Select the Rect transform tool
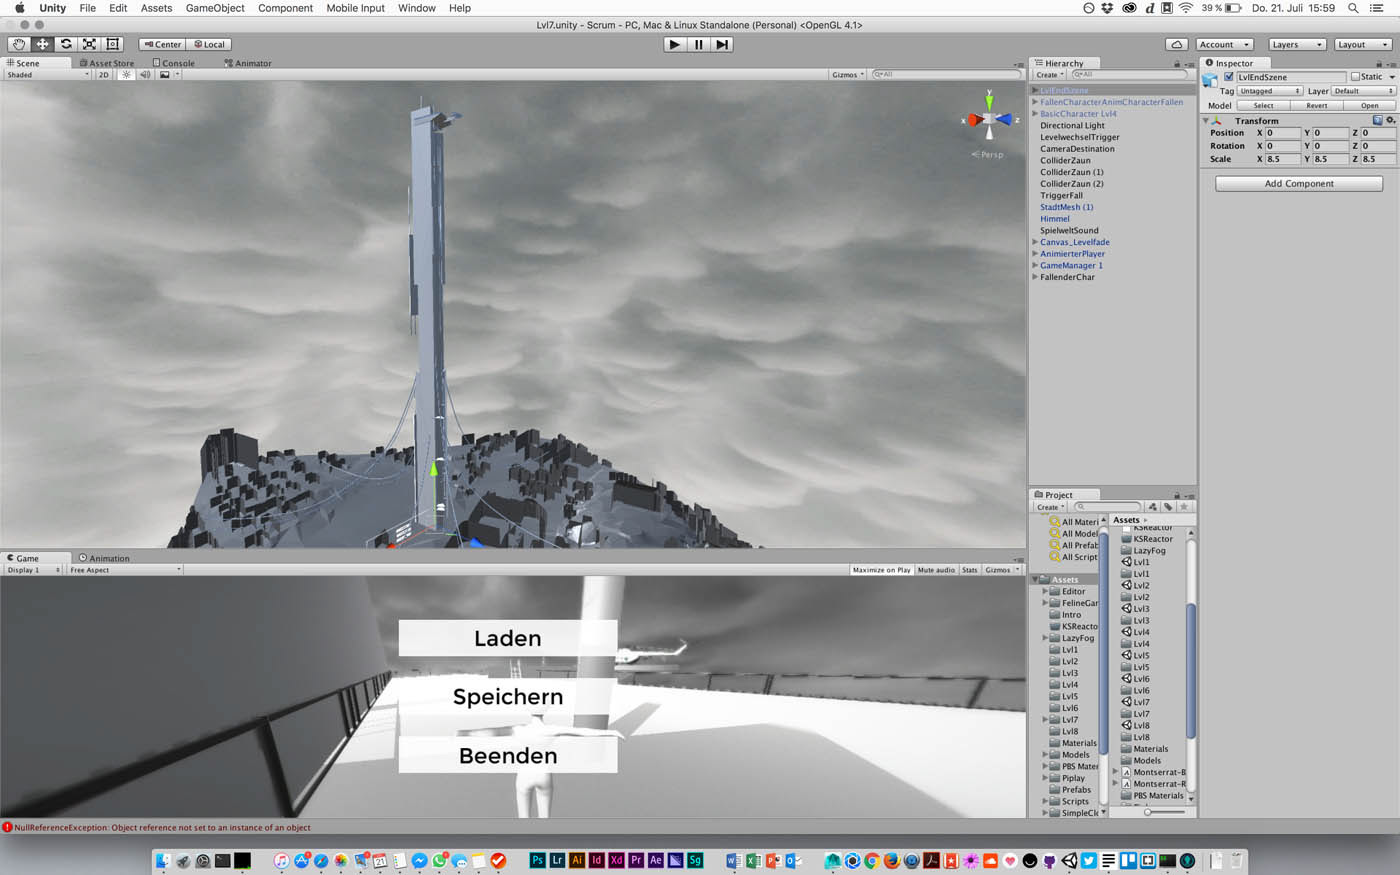 tap(113, 44)
